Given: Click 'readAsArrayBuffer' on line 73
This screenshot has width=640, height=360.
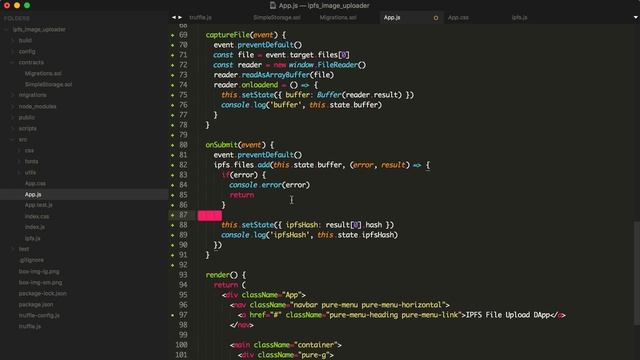Looking at the screenshot, I should (x=276, y=75).
